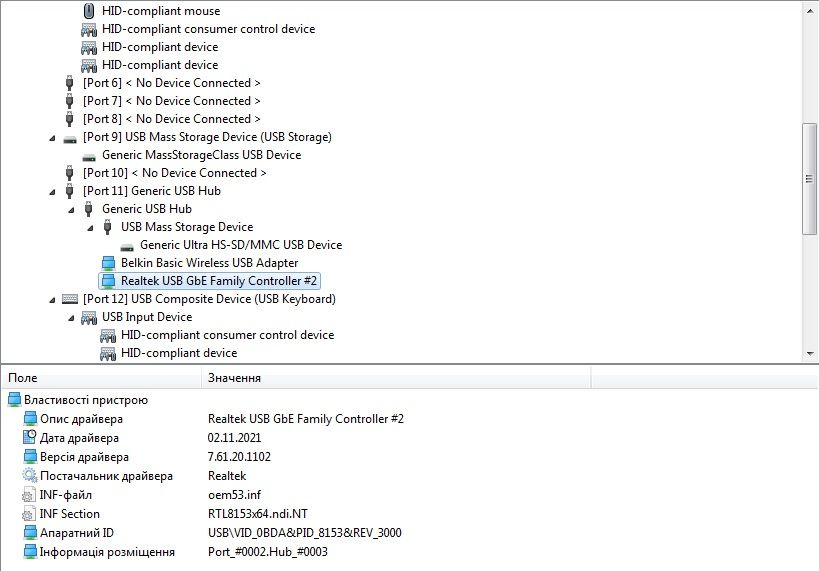819x571 pixels.
Task: Click the driver date value 02.11.2021
Action: [x=234, y=438]
